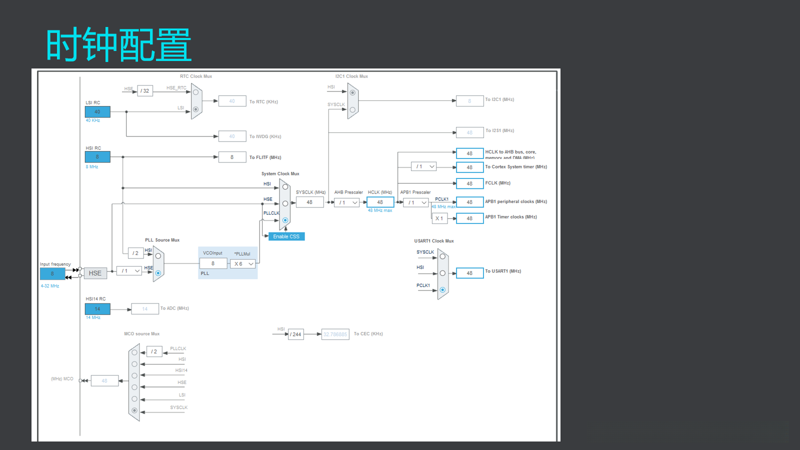Screen dimensions: 800x450
Task: Click the To ADC (MHz) value box
Action: (145, 309)
